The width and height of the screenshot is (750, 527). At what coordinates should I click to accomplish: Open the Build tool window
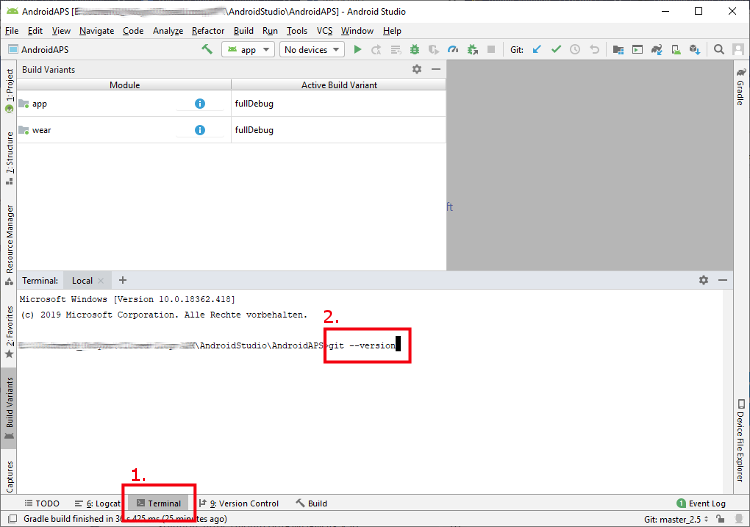(311, 503)
